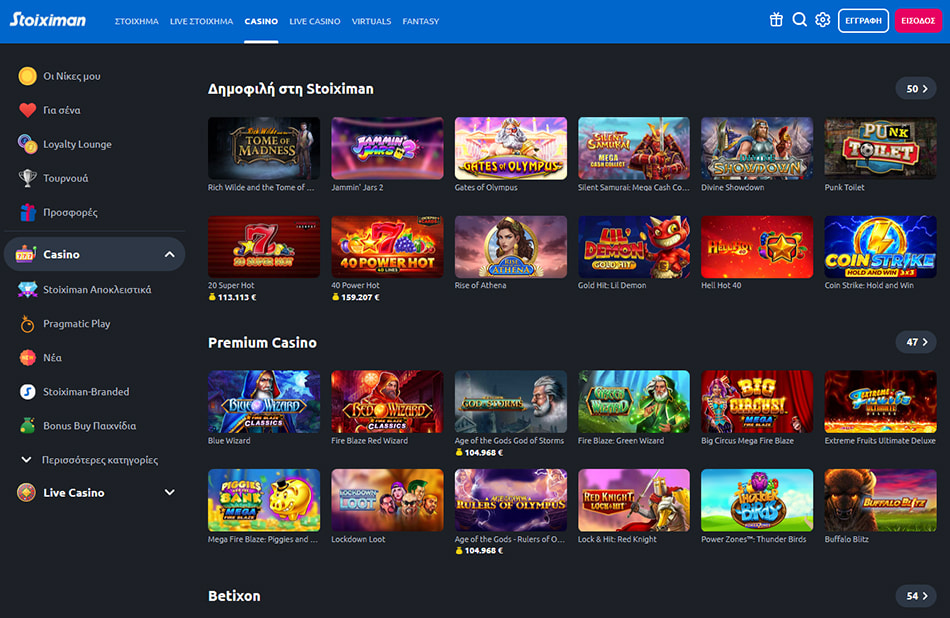Click the casino chip icon beside Live Casino
This screenshot has height=618, width=950.
pyautogui.click(x=26, y=493)
